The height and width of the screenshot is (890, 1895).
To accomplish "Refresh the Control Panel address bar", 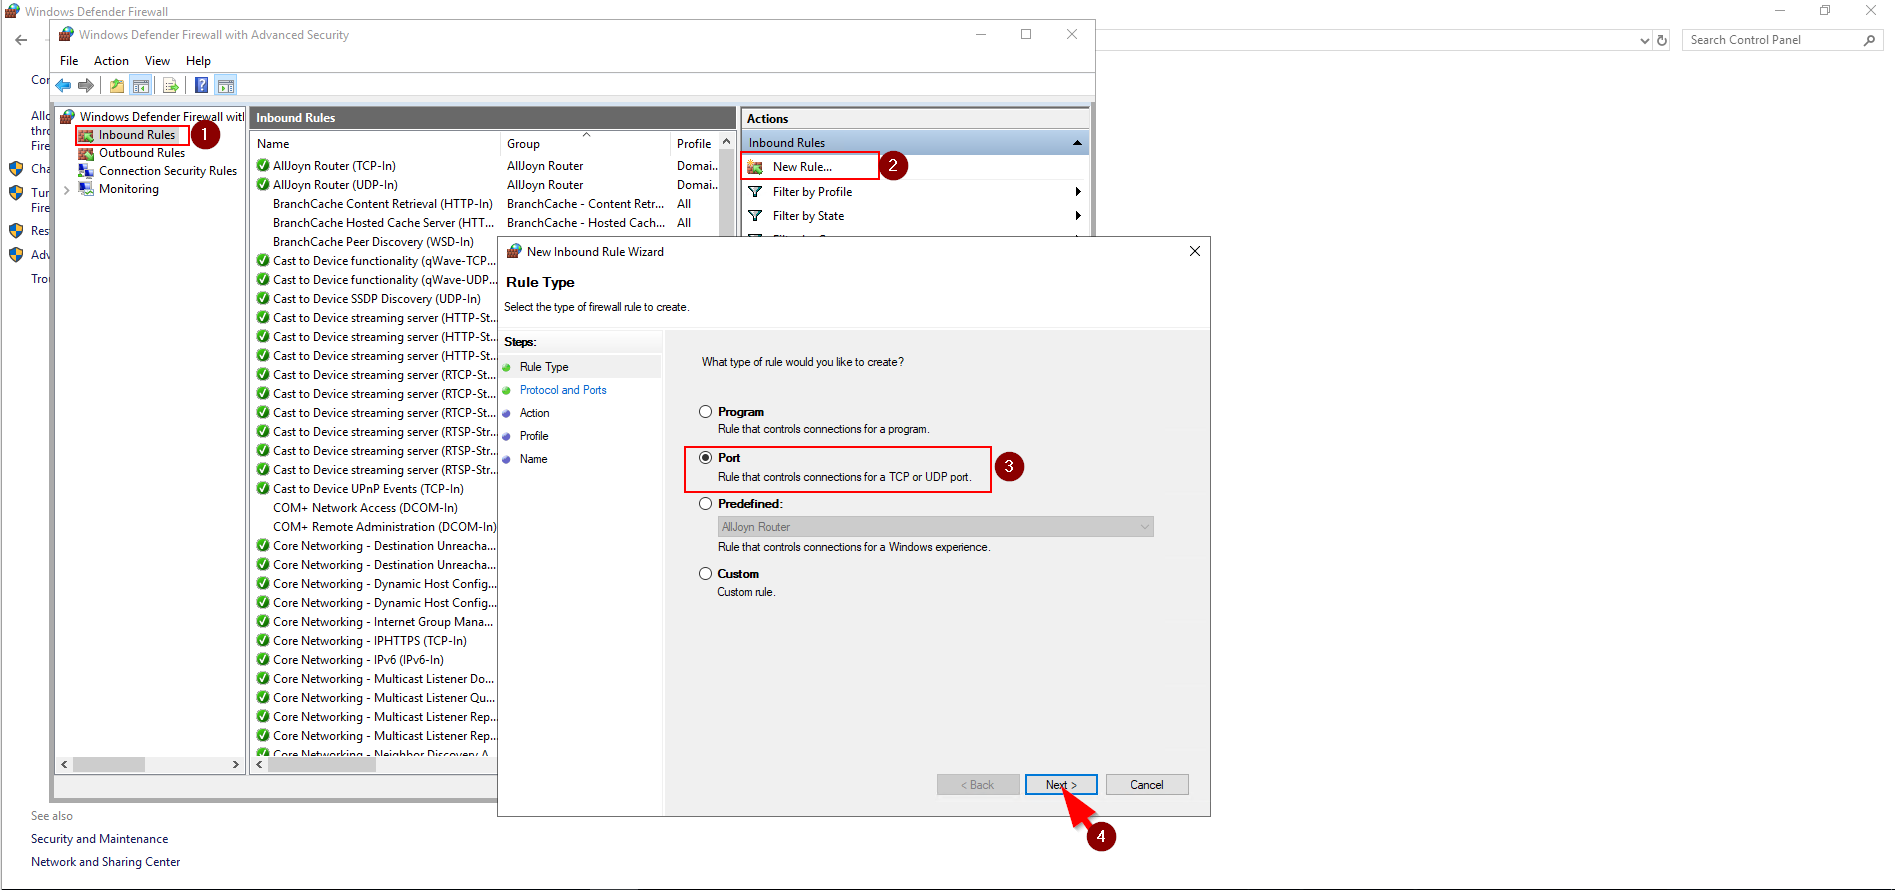I will click(1662, 40).
